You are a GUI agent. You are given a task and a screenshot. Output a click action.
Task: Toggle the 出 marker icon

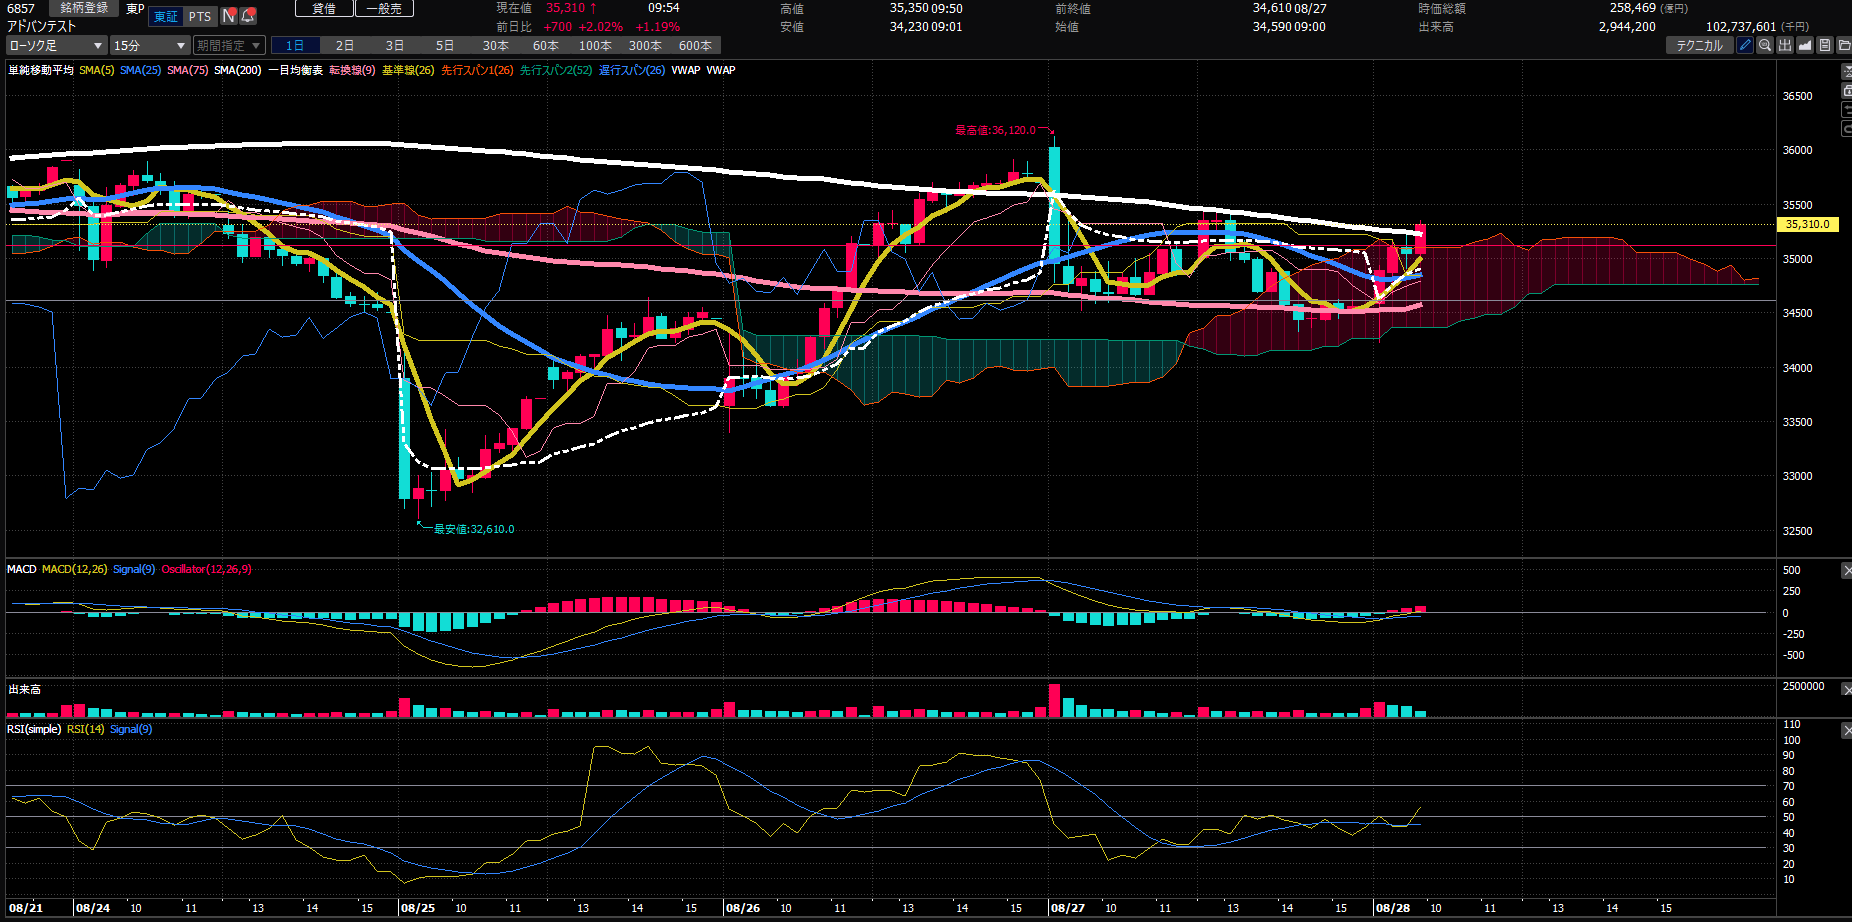(1785, 45)
